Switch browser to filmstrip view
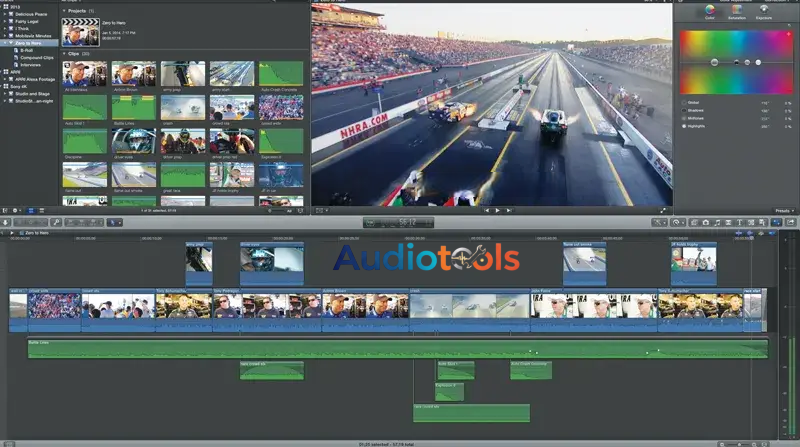Viewport: 800px width, 447px height. [x=31, y=210]
